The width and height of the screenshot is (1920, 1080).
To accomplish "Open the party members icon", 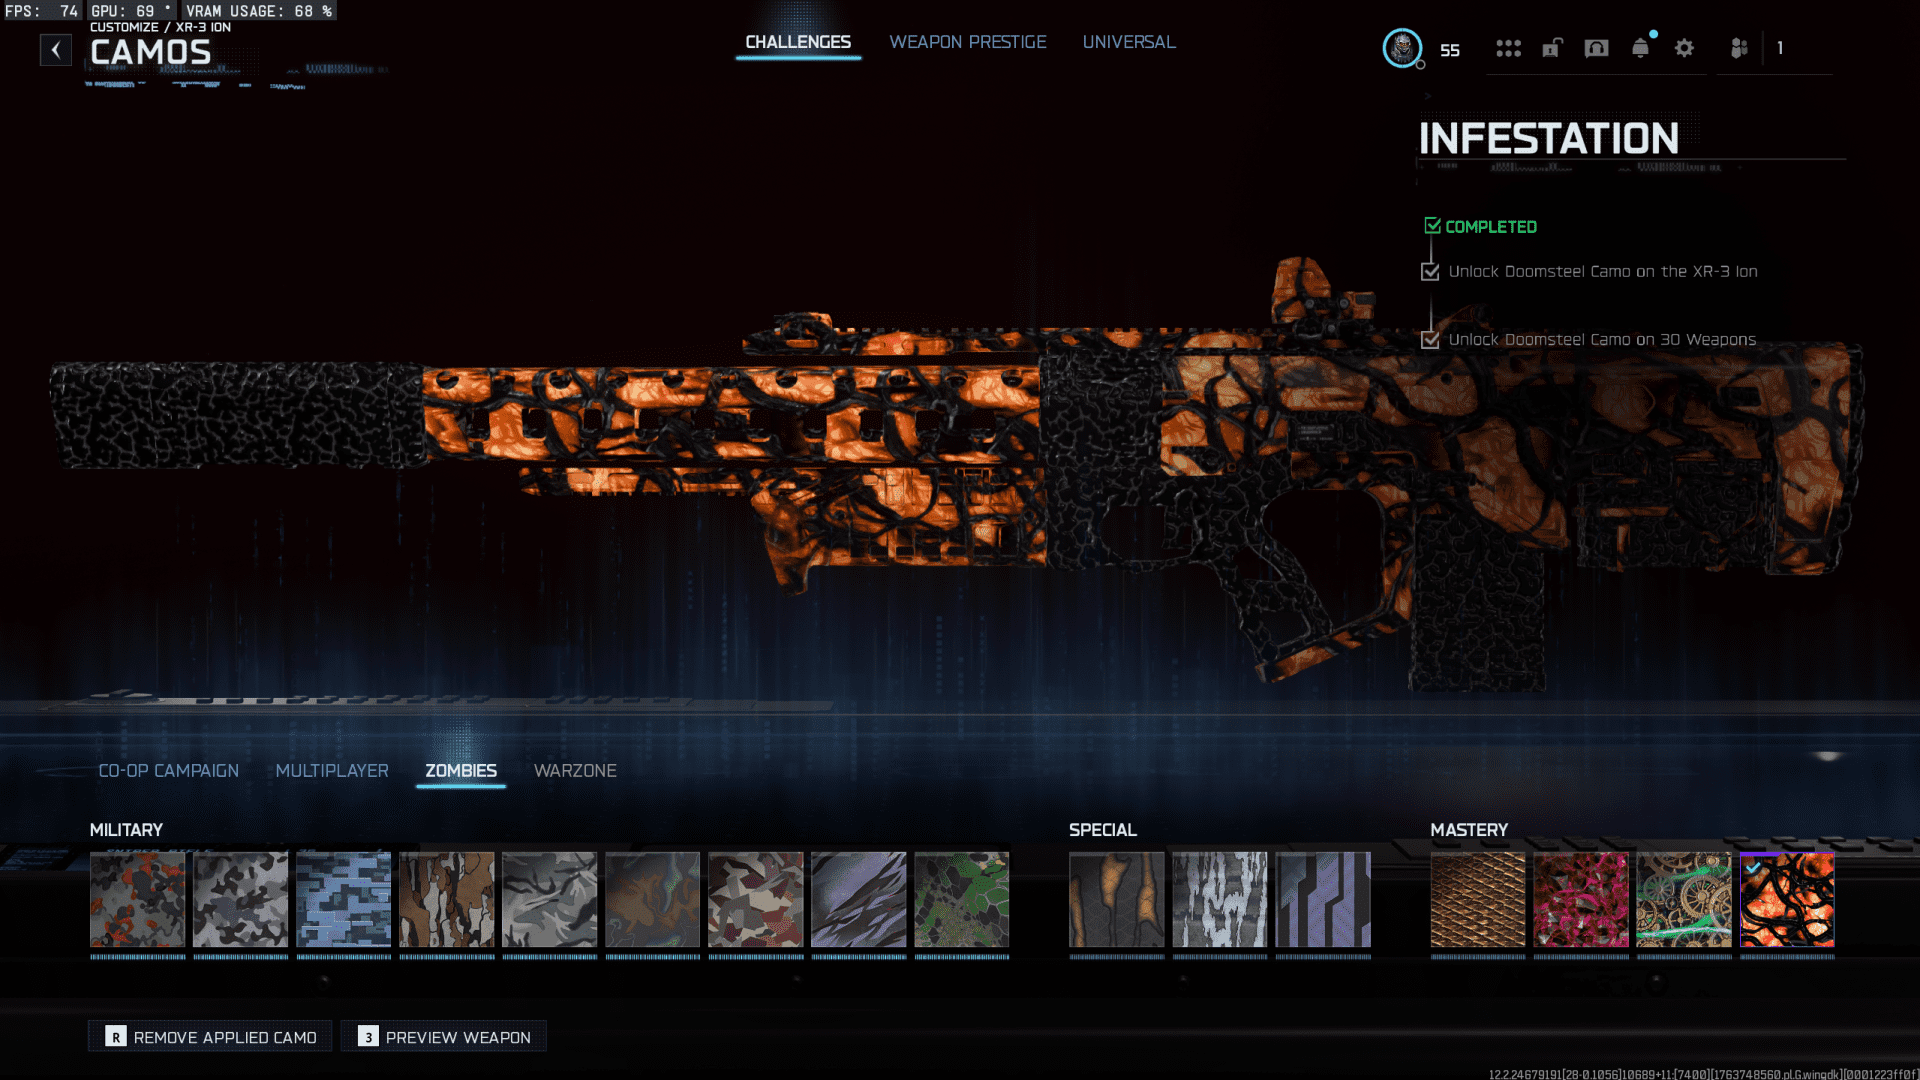I will pyautogui.click(x=1739, y=48).
